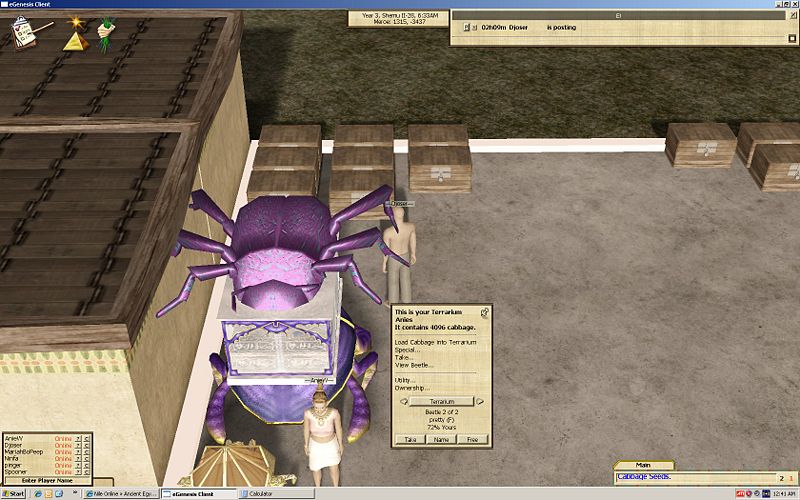The height and width of the screenshot is (500, 800).
Task: Launch Internet Explorer from quick launch
Action: [x=37, y=494]
